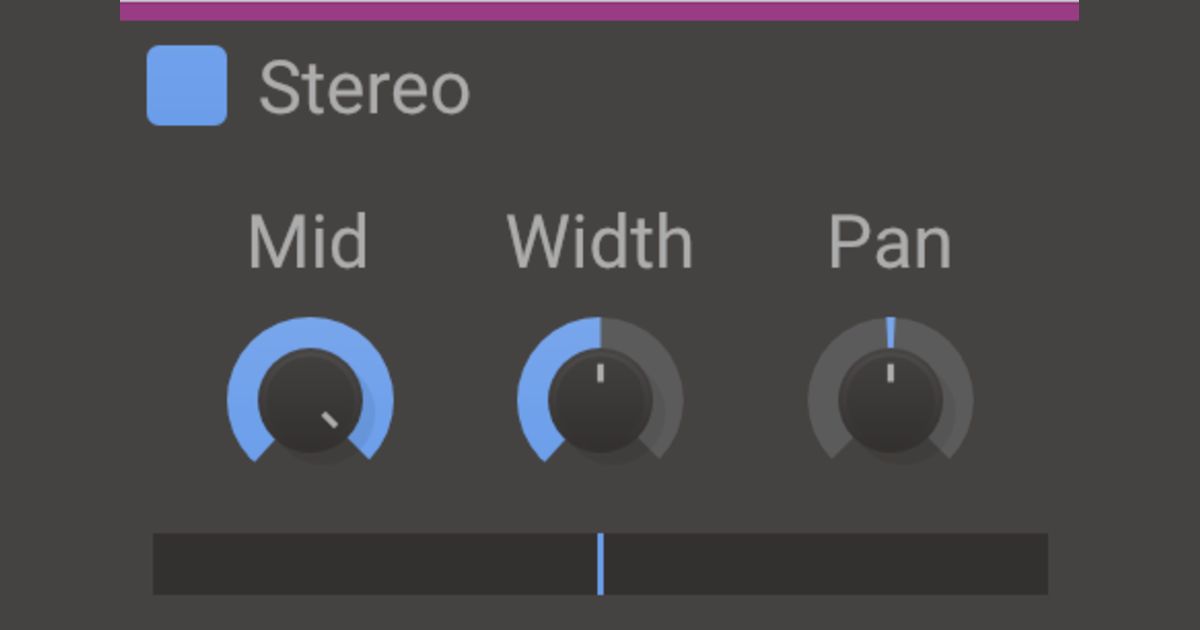This screenshot has width=1200, height=630.
Task: Click the blue marker at the top of the Pan ring
Action: [890, 332]
